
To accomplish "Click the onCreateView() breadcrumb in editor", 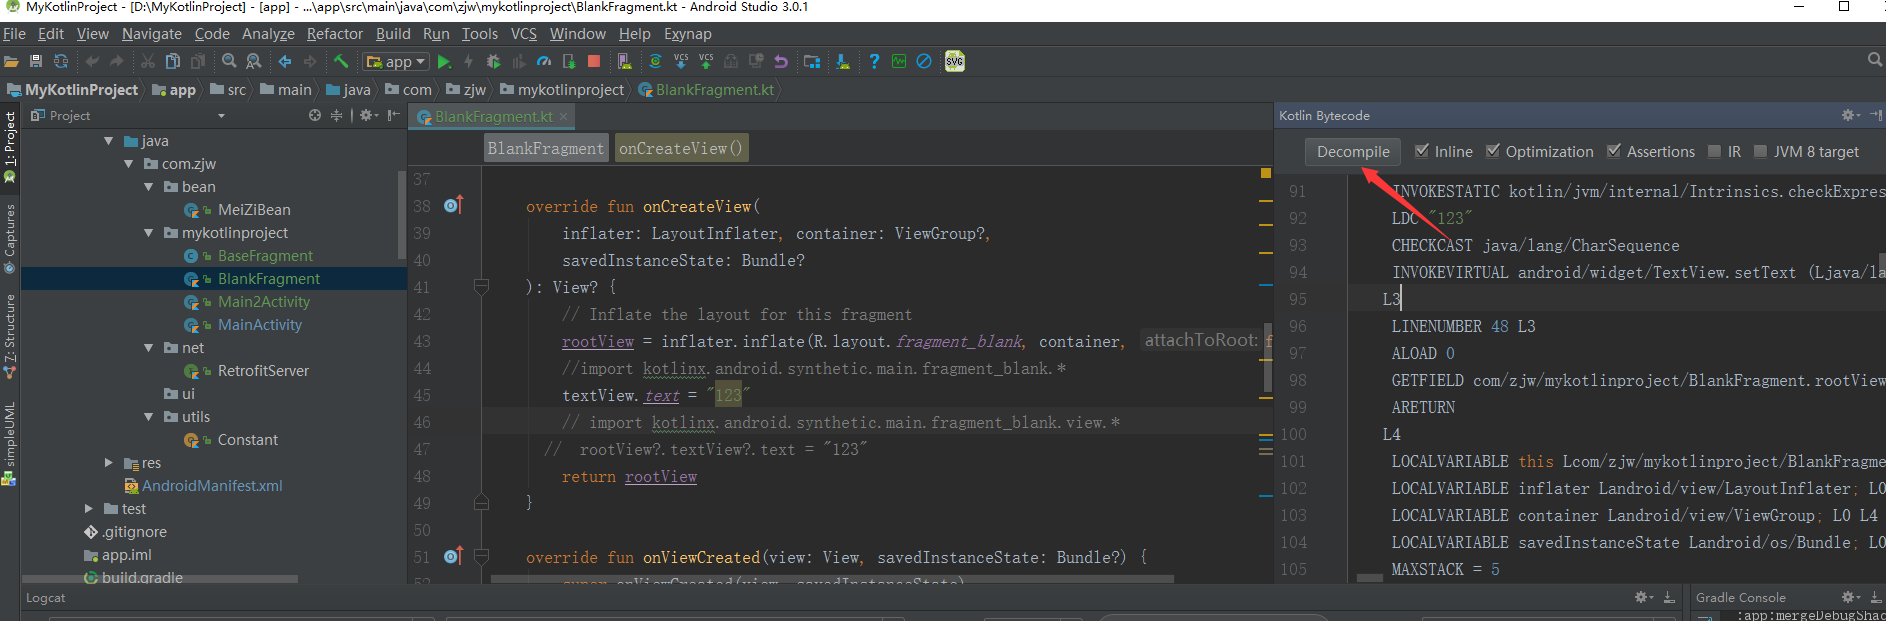I will [x=681, y=148].
